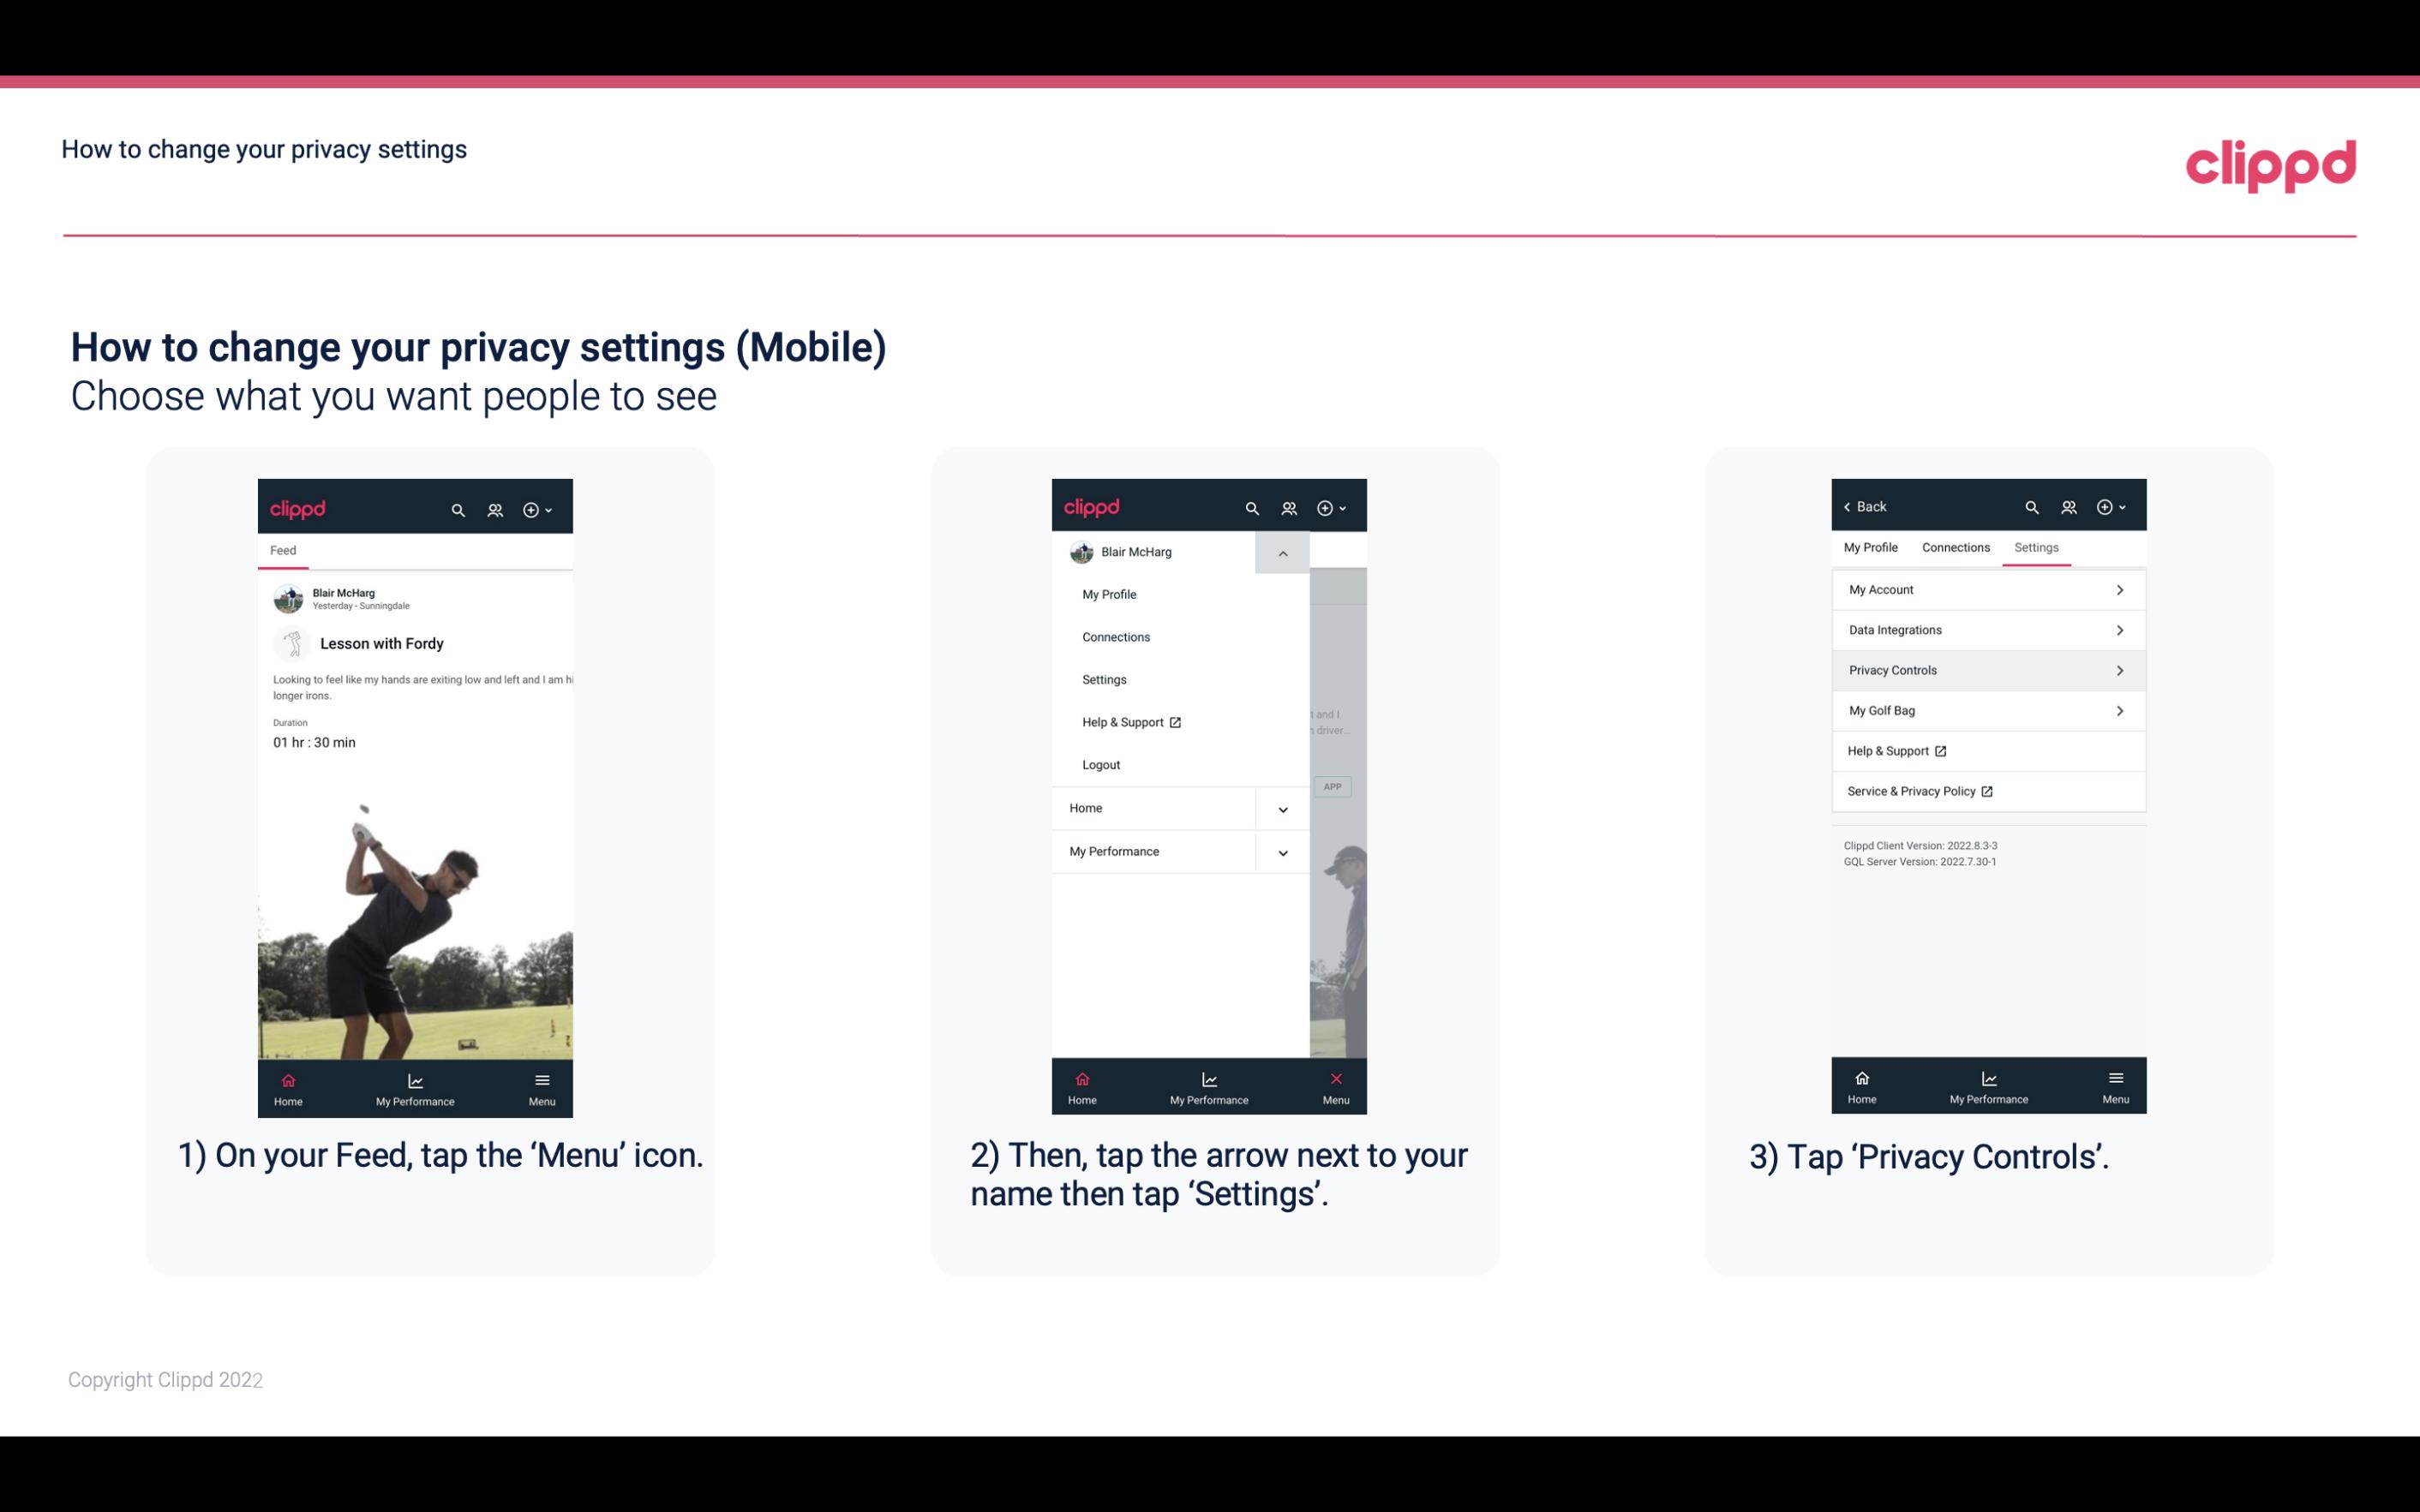Select the Settings tab in profile screen
Screen dimensions: 2420x1512
[2035, 547]
